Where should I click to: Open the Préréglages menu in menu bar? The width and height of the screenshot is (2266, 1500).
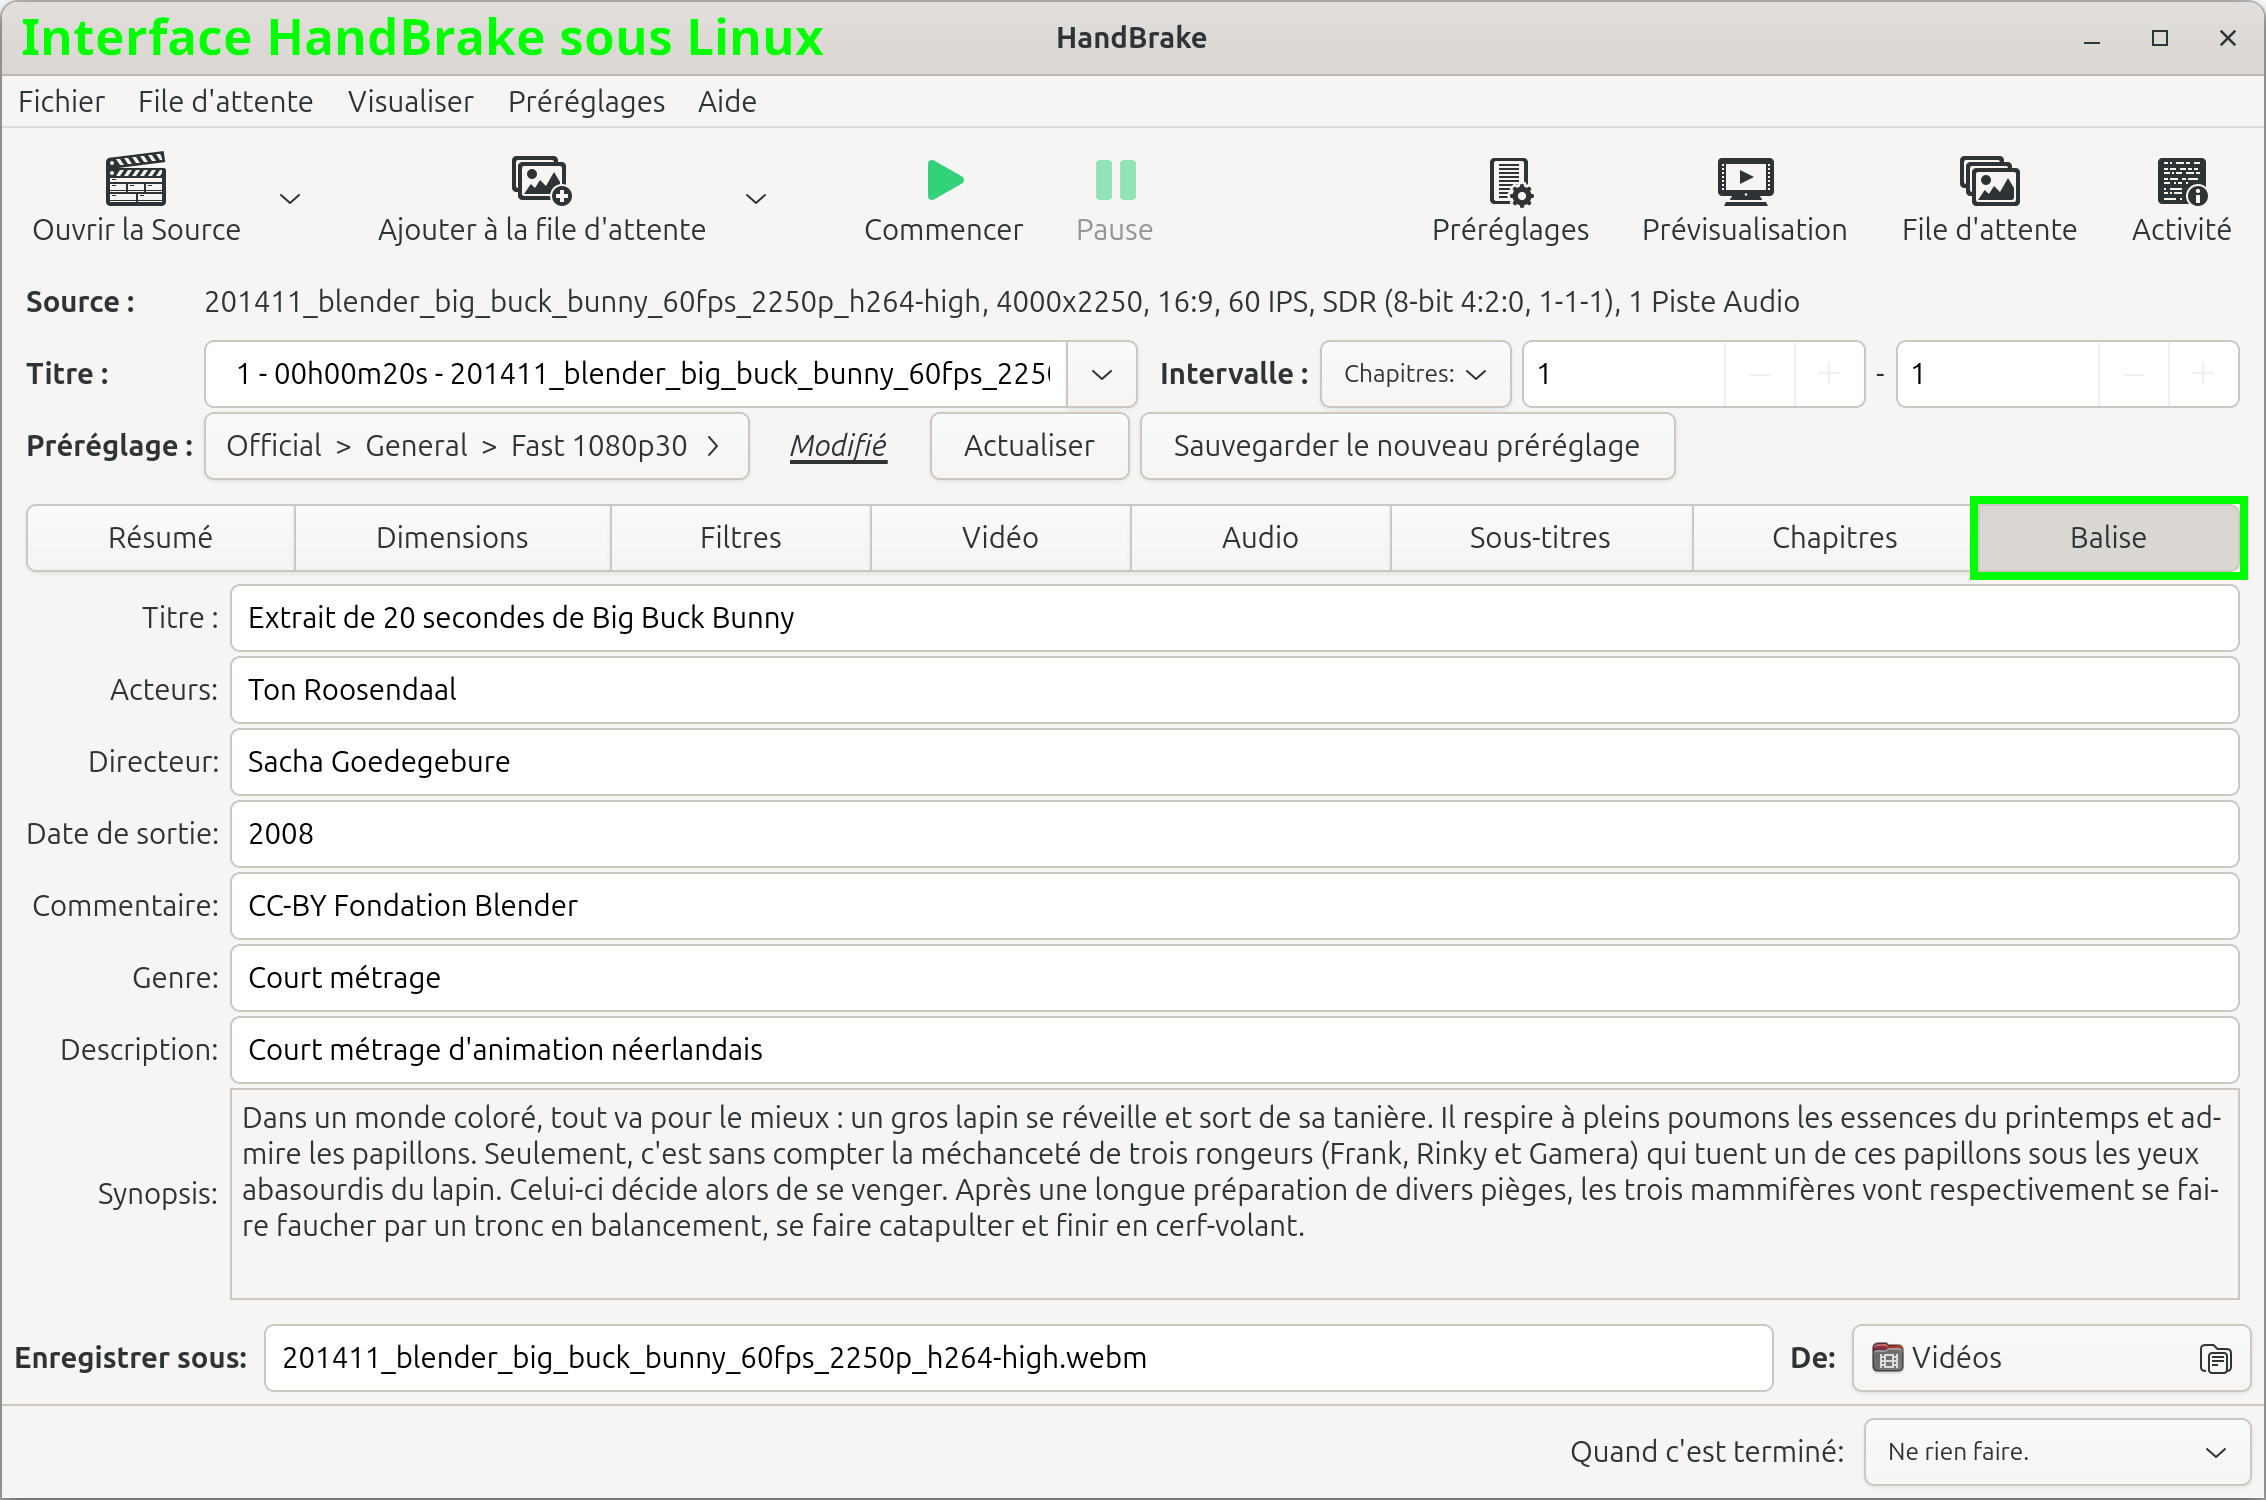[586, 101]
